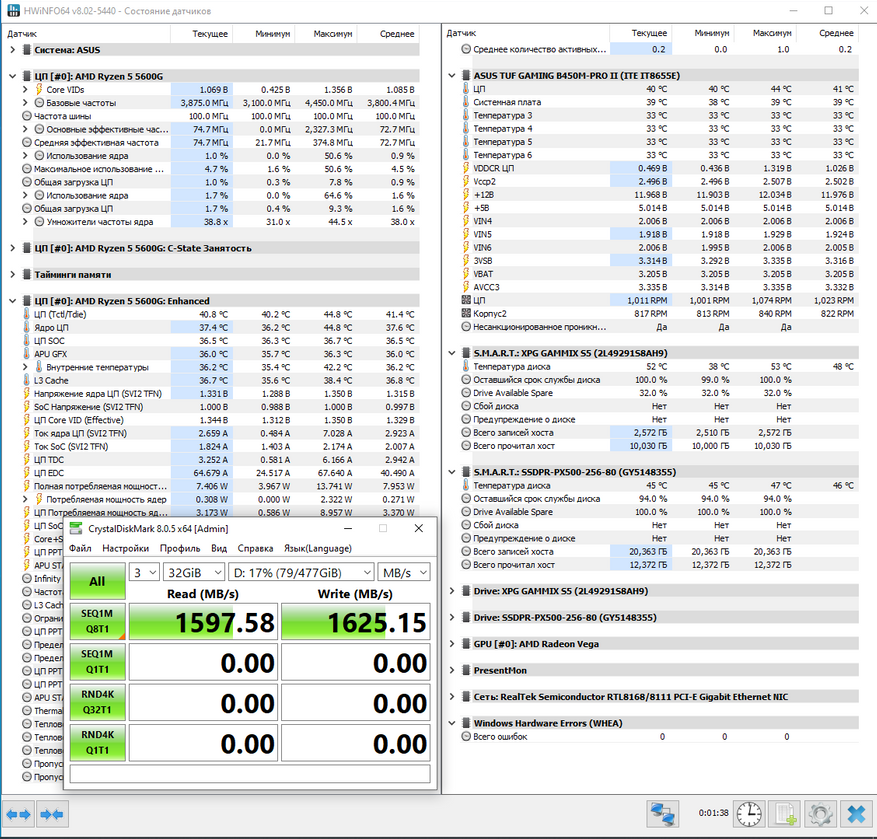Click the expand-layout arrows icon in HWiNFO

18,814
